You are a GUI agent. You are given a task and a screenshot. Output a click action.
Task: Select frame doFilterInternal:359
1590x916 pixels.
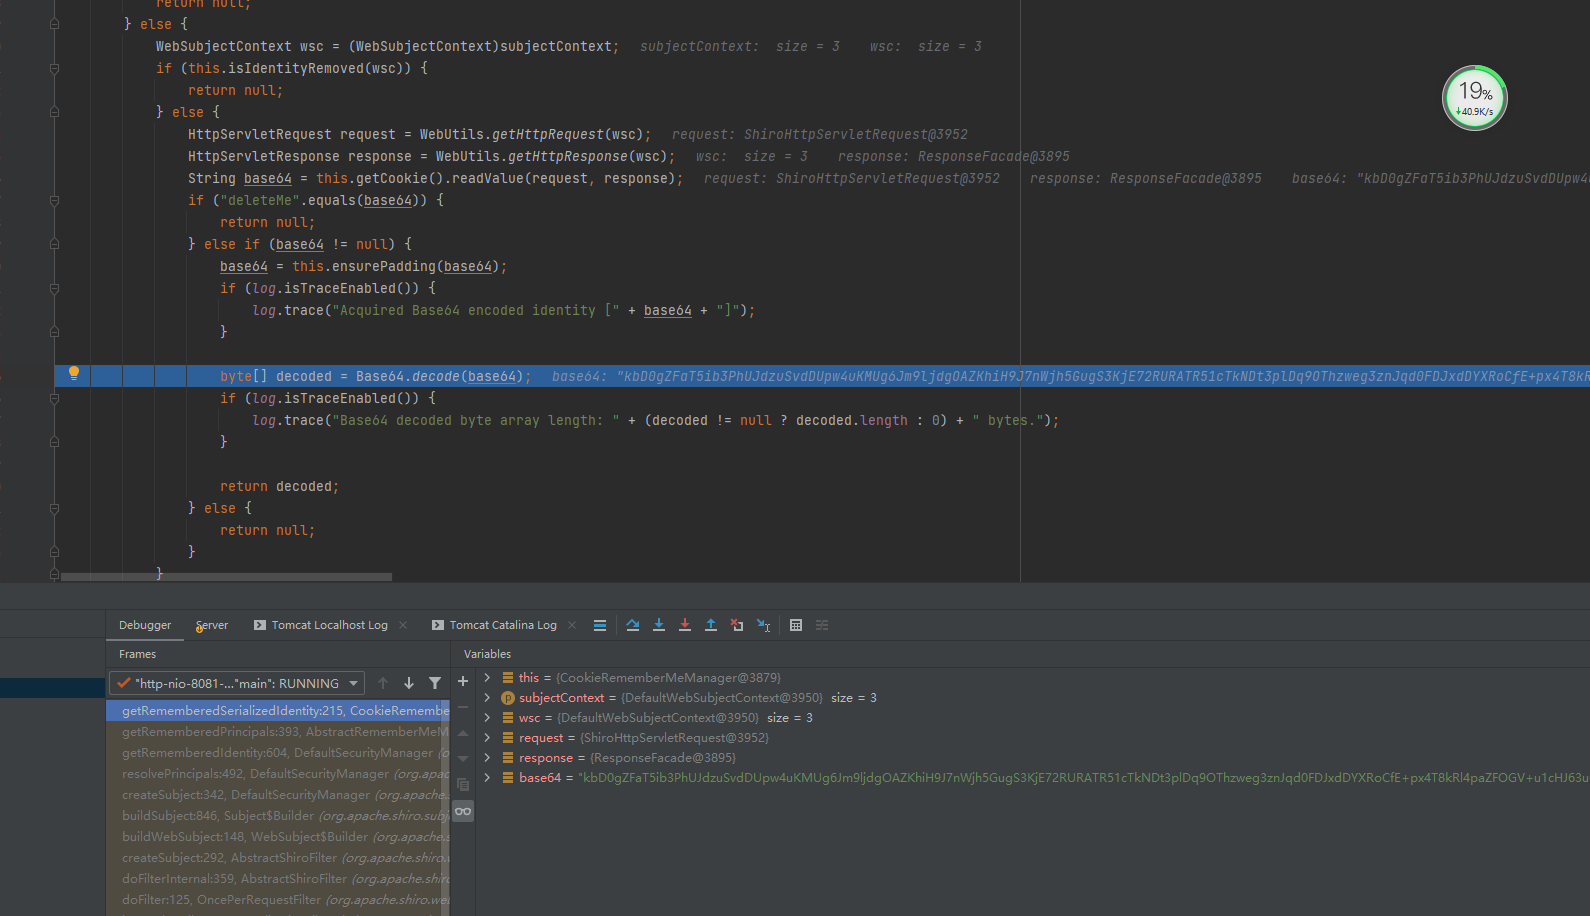point(278,879)
